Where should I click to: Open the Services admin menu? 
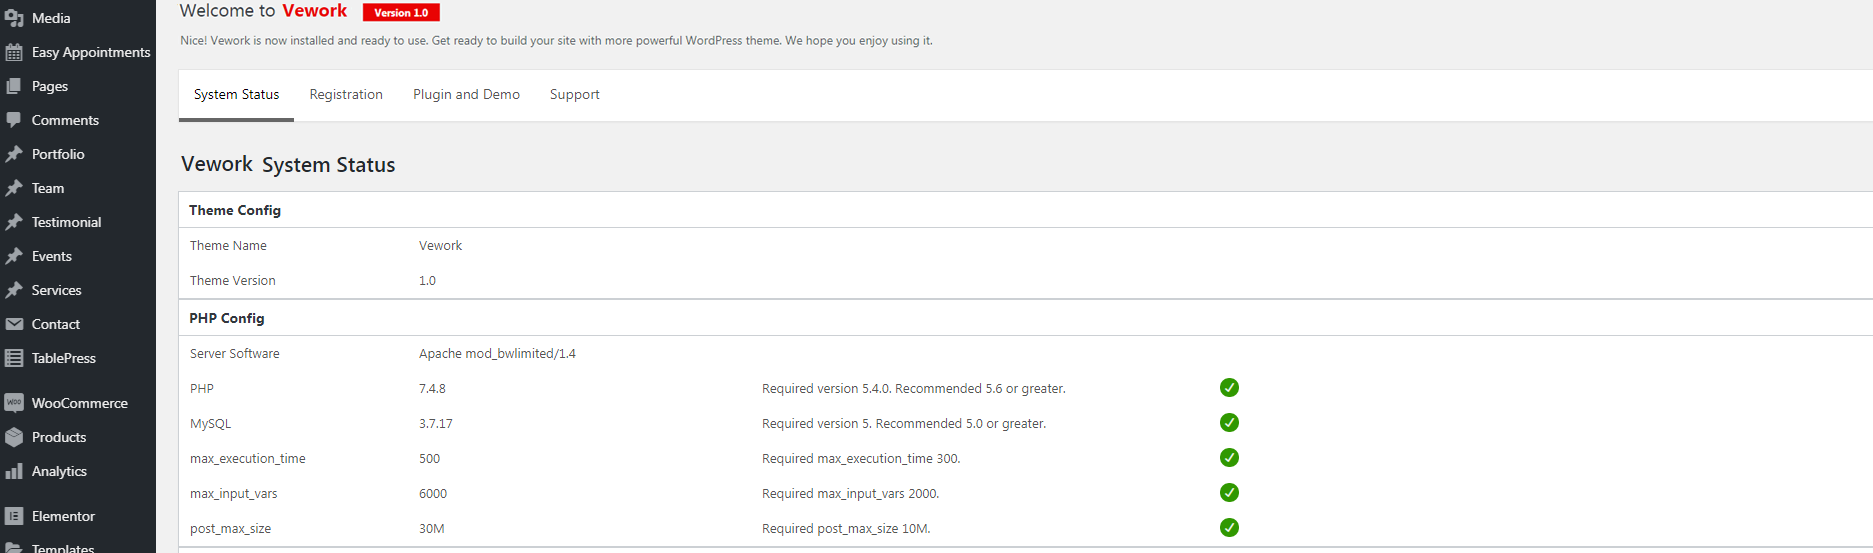(x=56, y=290)
